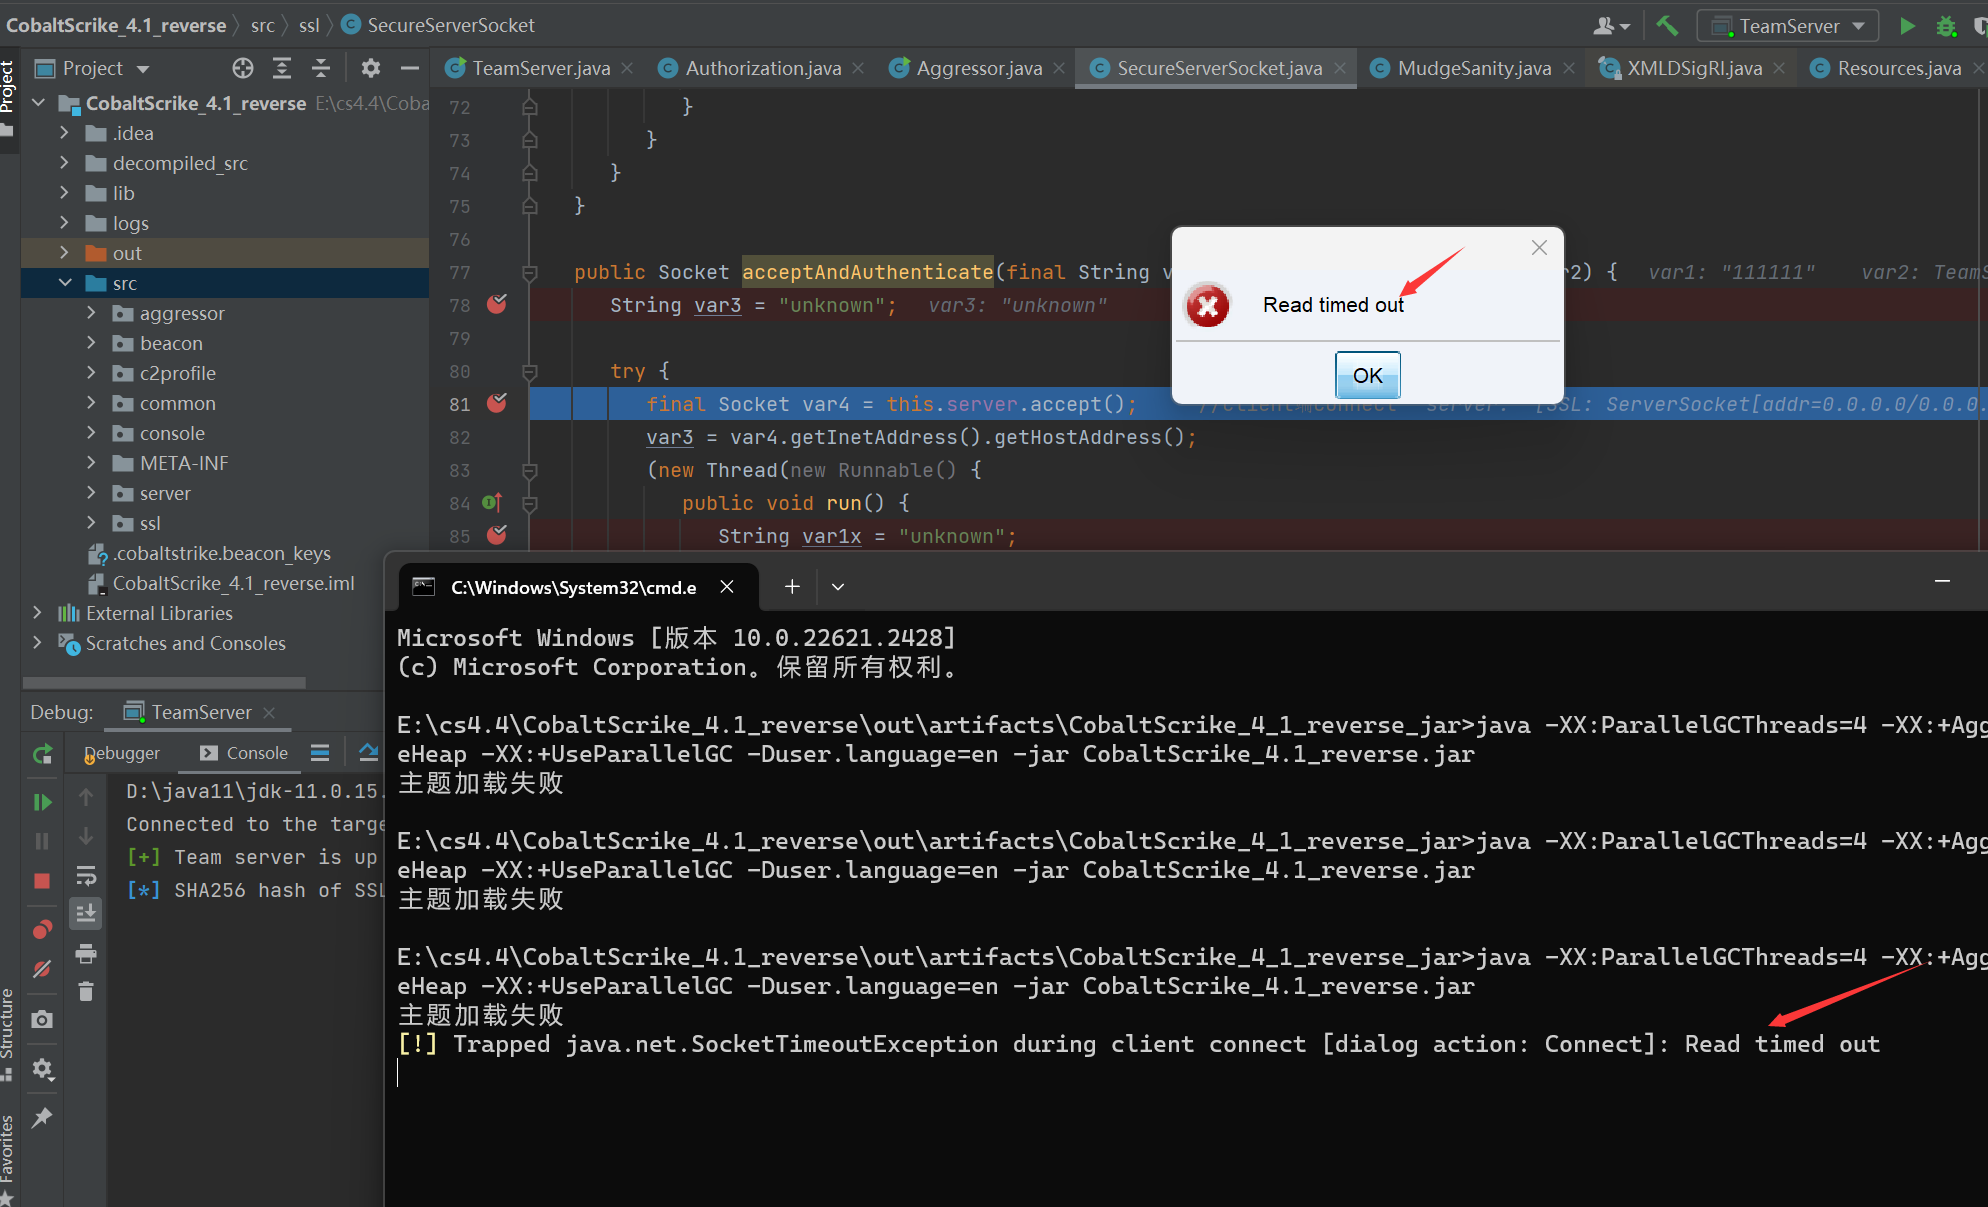Click the Rerun TeamServer debug icon
Image resolution: width=1988 pixels, height=1207 pixels.
click(42, 755)
